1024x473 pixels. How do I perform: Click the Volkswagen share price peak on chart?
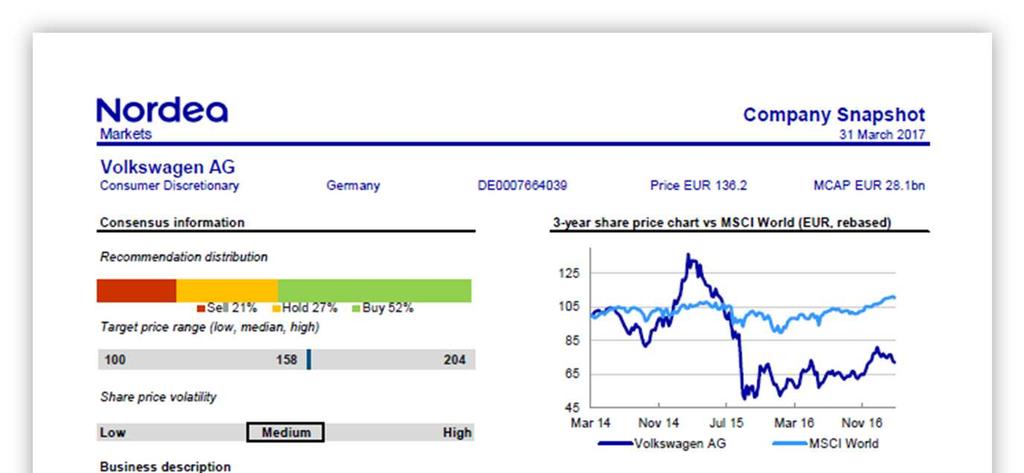tap(688, 255)
